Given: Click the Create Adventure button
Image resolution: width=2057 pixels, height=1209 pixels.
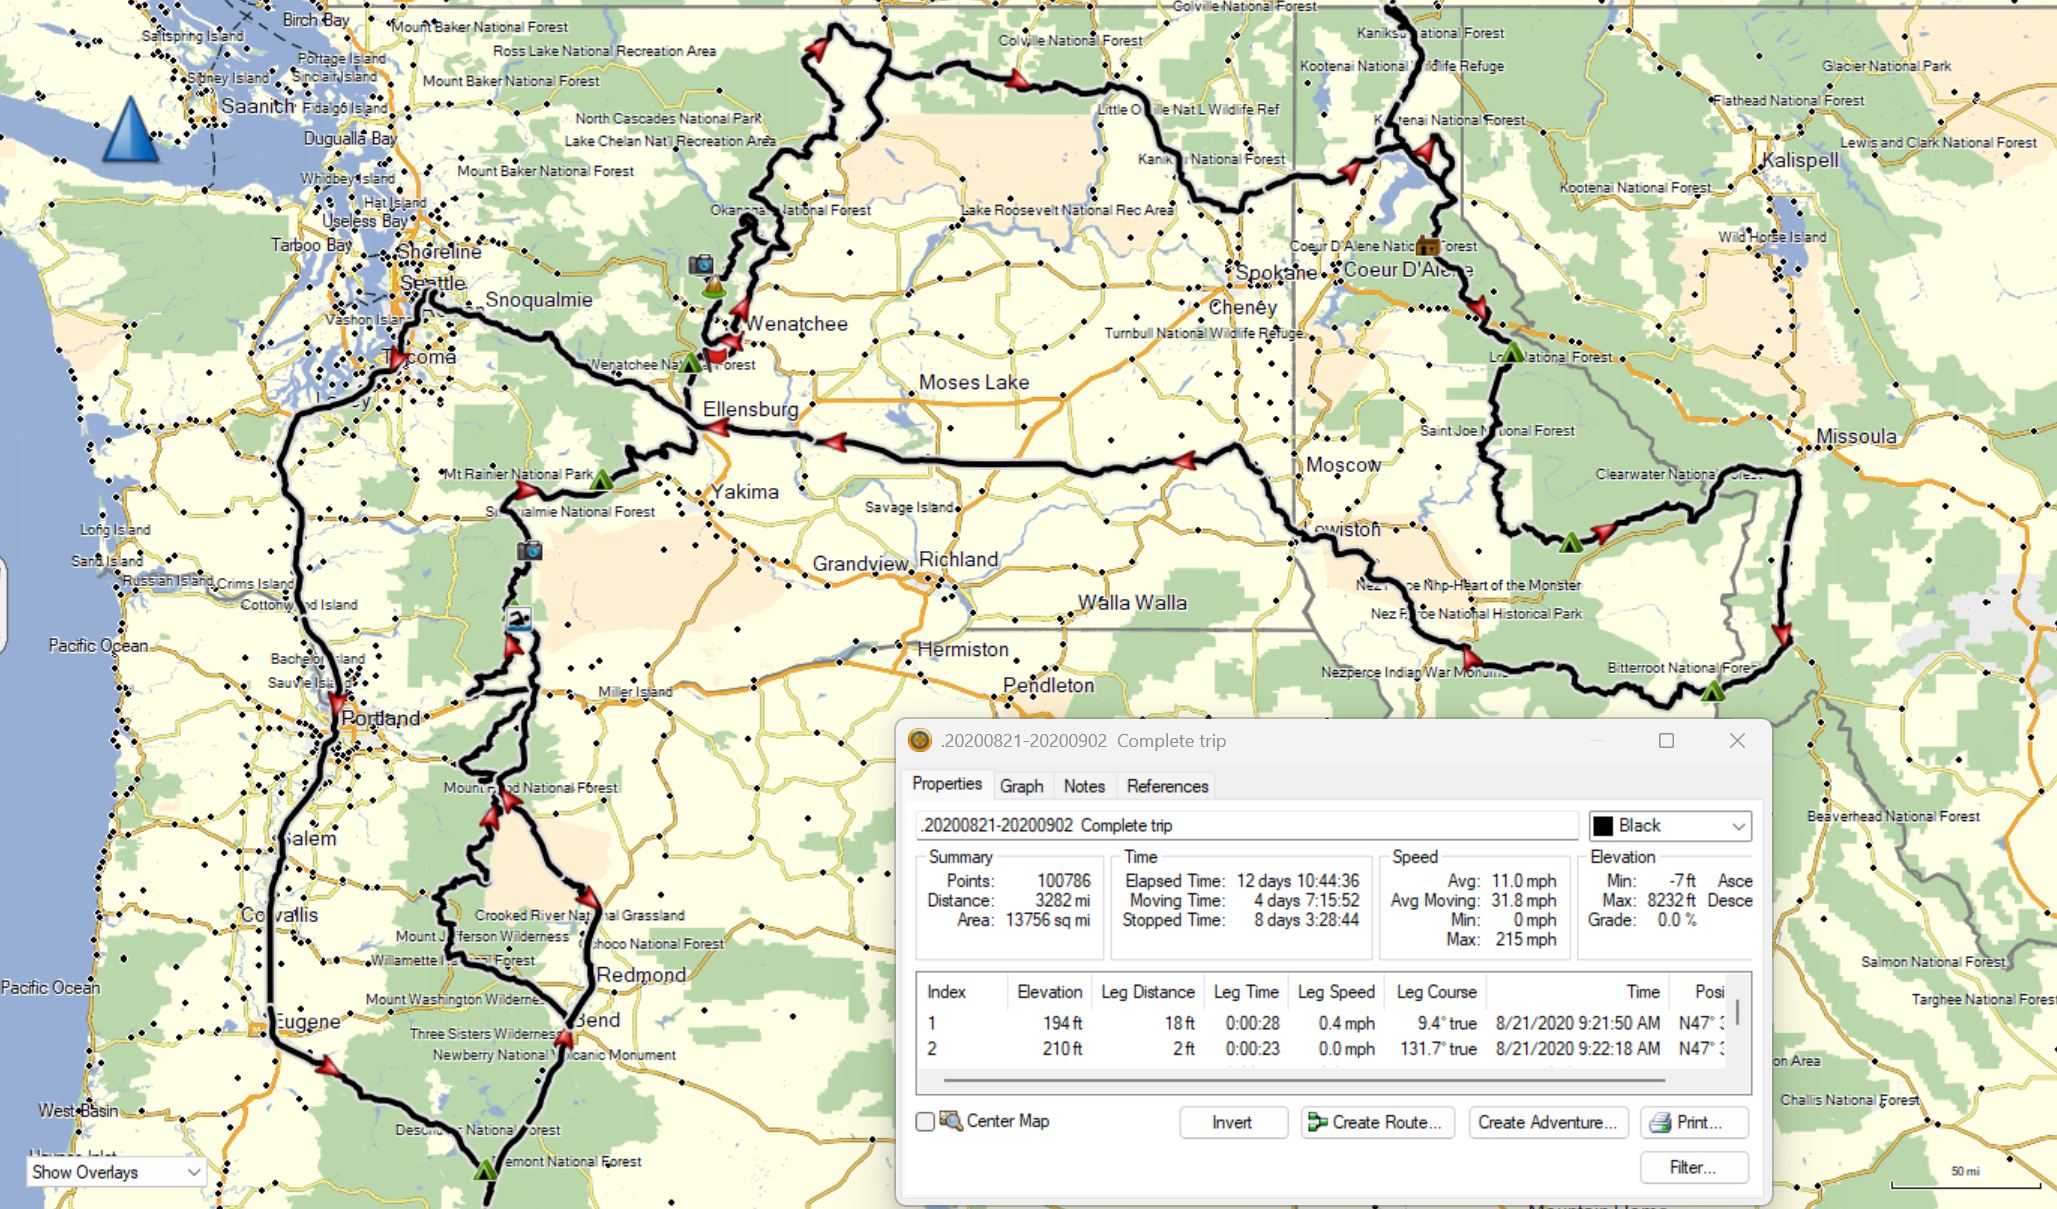Looking at the screenshot, I should coord(1547,1122).
